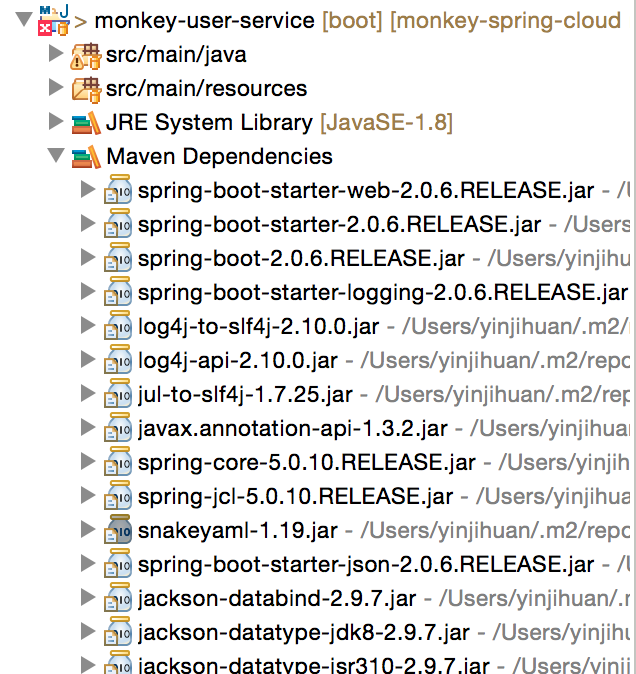
Task: Collapse the monkey-user-service project node
Action: click(x=24, y=19)
